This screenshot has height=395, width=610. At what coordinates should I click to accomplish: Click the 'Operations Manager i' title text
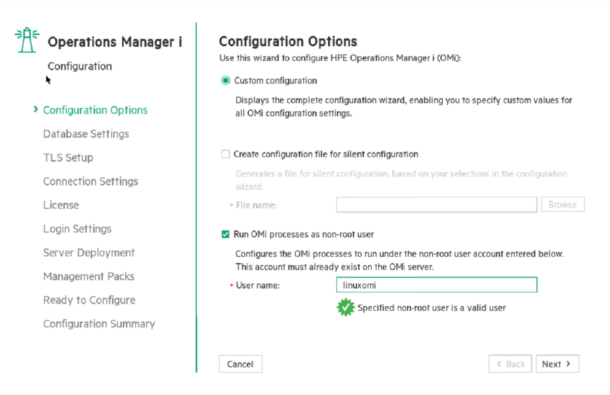tap(115, 42)
